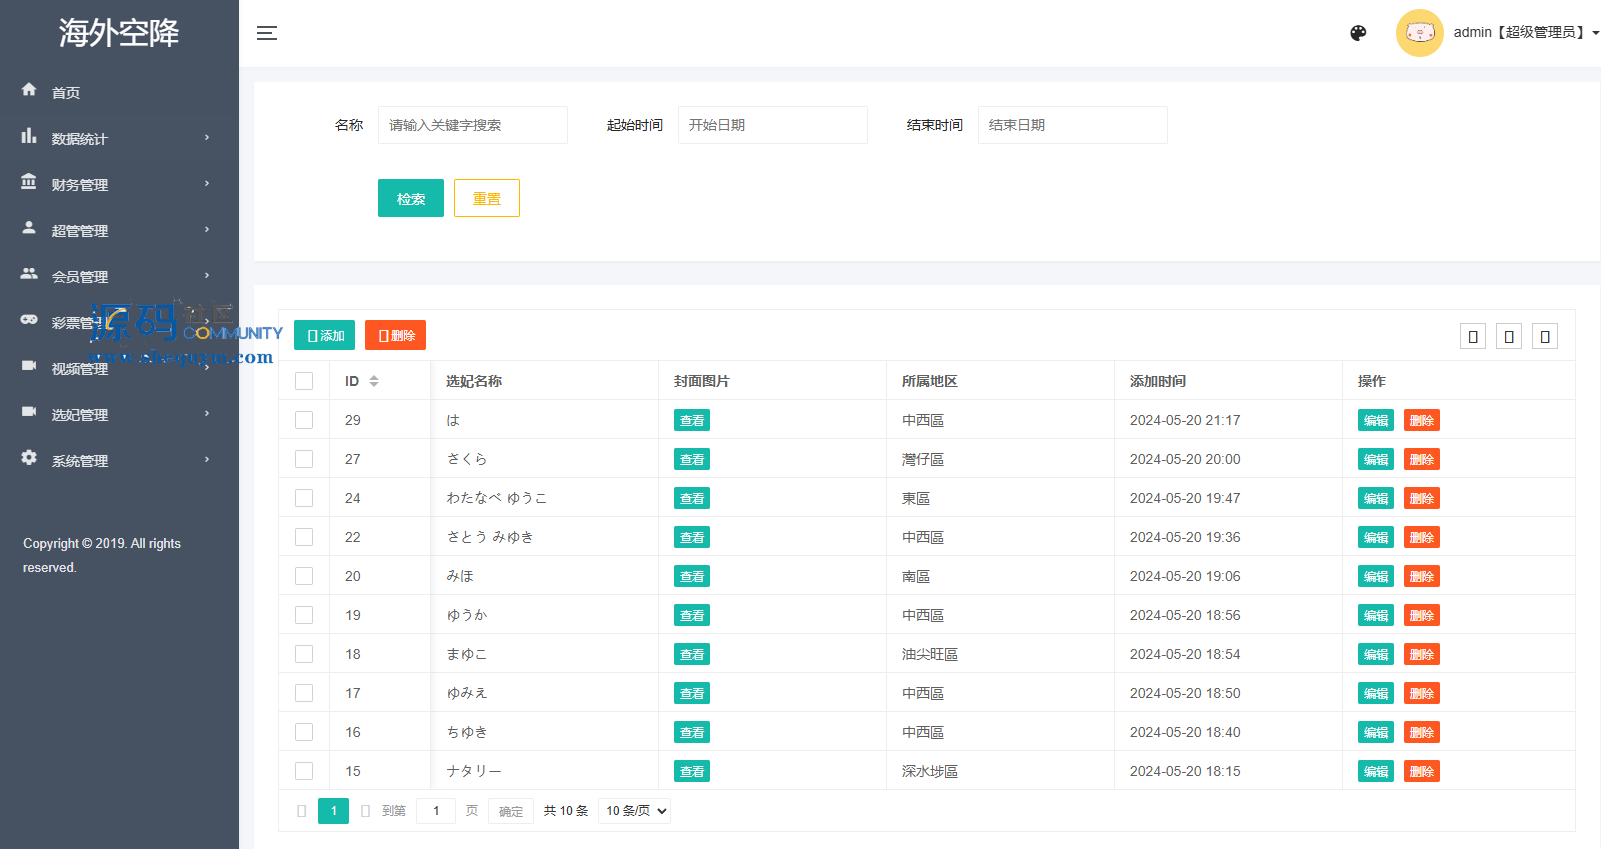Click the bar chart icon for 数据统计

pos(29,136)
